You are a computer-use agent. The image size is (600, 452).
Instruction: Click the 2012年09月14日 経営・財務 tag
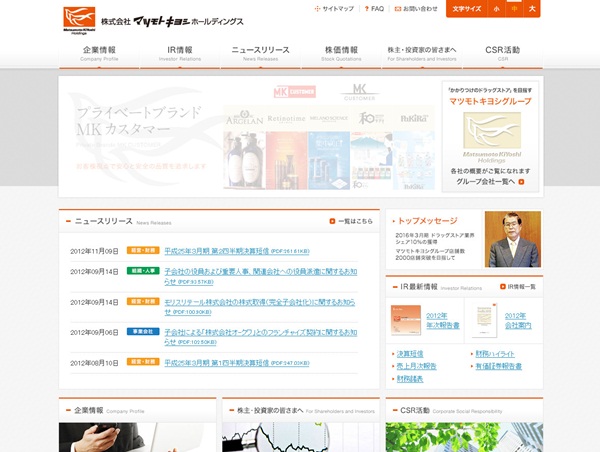143,302
